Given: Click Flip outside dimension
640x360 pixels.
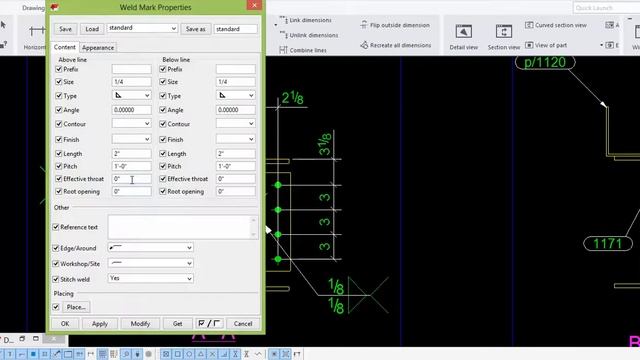Looking at the screenshot, I should [395, 25].
